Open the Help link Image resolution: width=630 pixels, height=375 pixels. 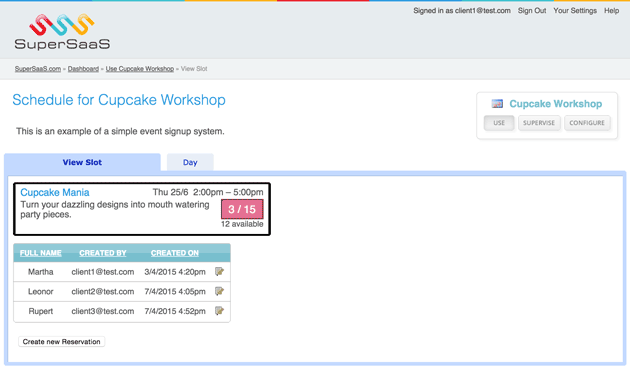pos(612,11)
